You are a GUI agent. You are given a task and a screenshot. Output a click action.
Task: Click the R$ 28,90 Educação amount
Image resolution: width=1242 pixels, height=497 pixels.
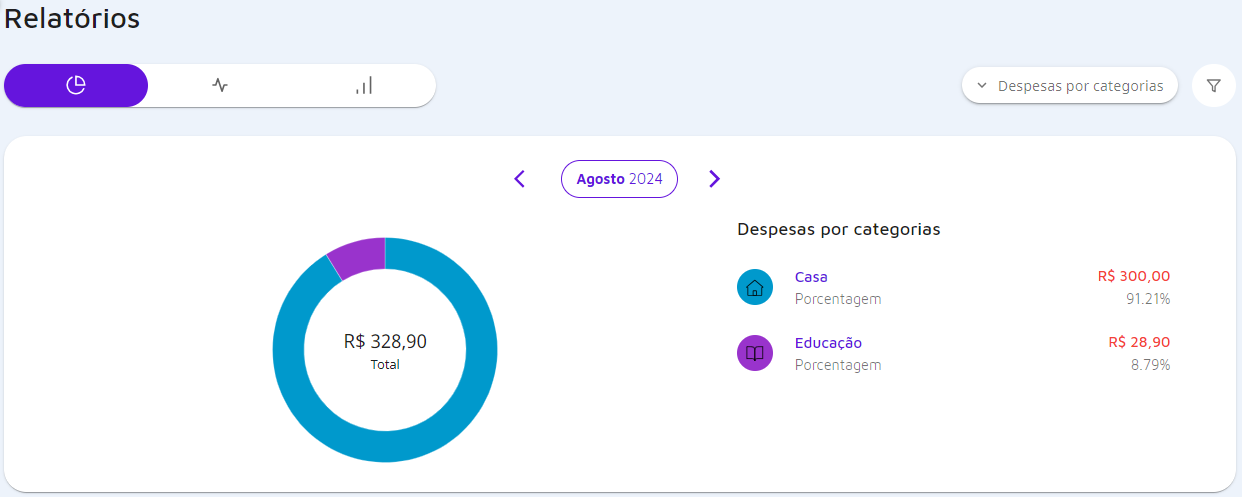point(1139,342)
